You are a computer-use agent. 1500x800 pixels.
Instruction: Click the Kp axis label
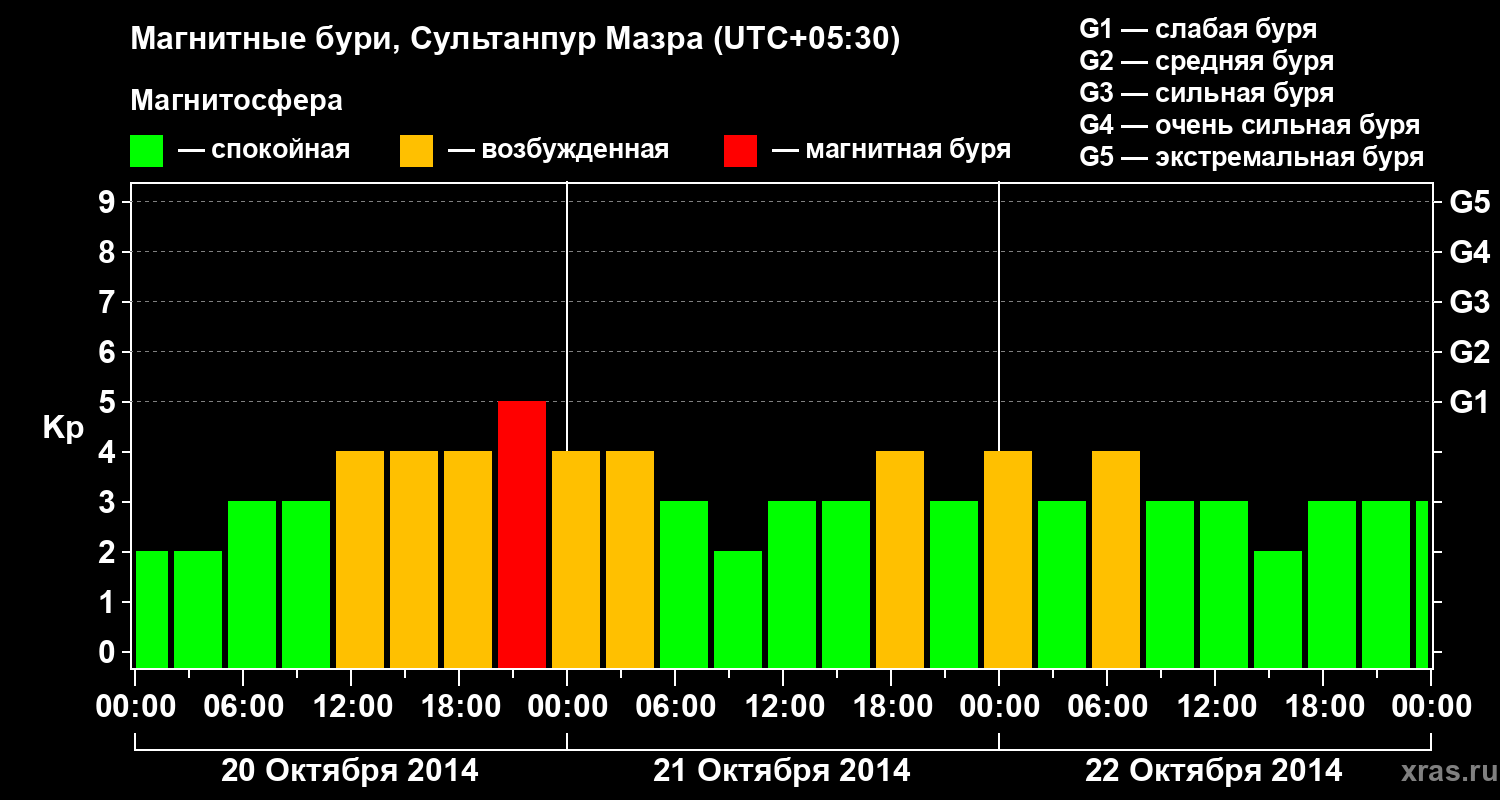pos(63,429)
